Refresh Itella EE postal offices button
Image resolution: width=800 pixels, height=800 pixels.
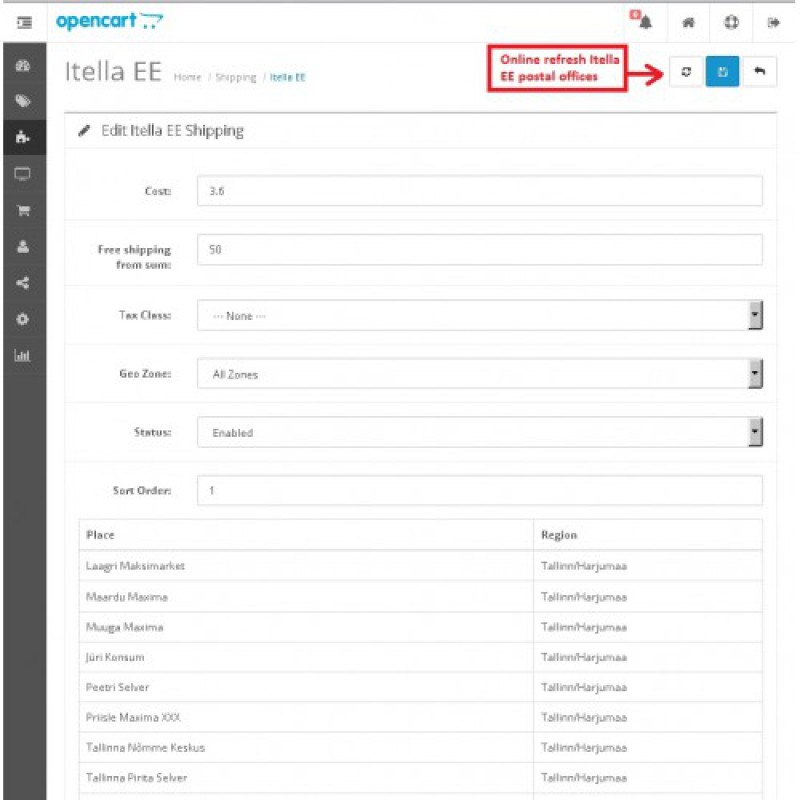pyautogui.click(x=686, y=71)
